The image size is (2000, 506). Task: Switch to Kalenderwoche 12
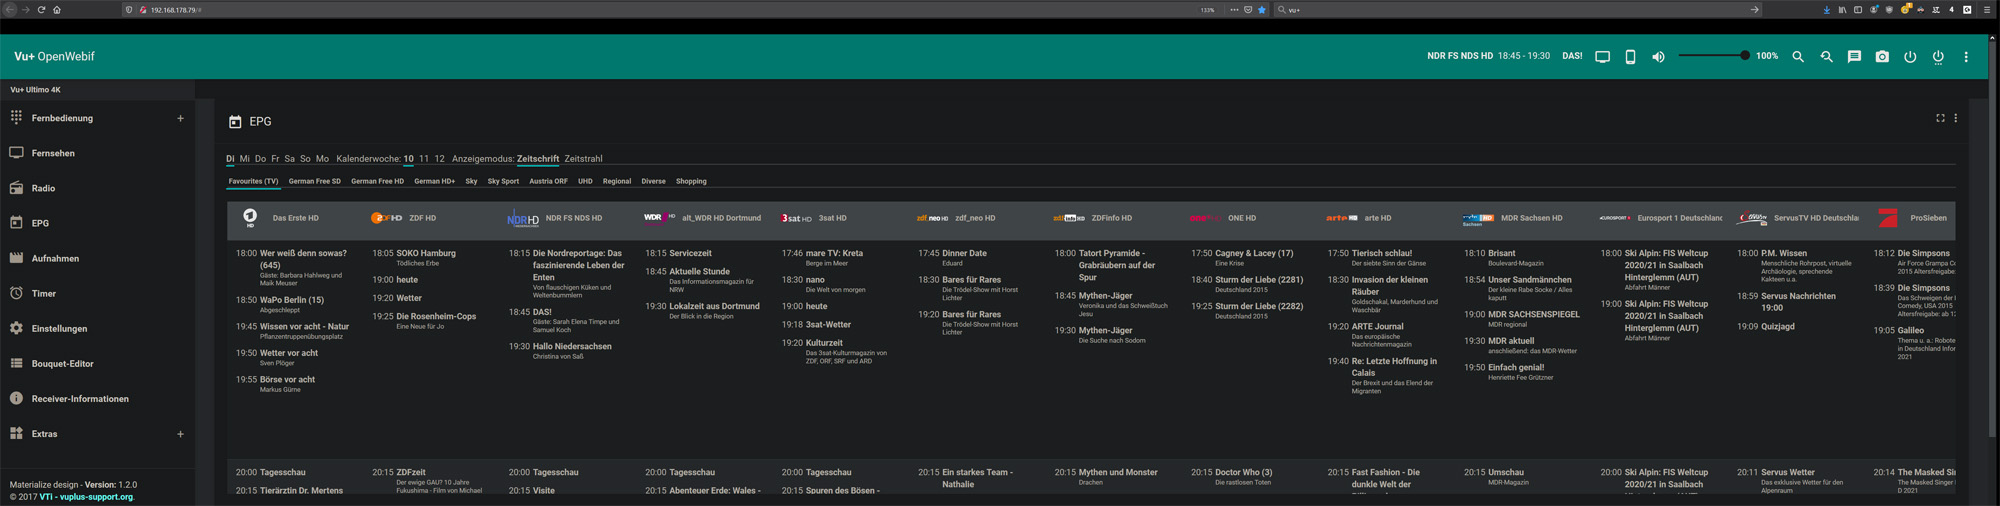pyautogui.click(x=439, y=159)
